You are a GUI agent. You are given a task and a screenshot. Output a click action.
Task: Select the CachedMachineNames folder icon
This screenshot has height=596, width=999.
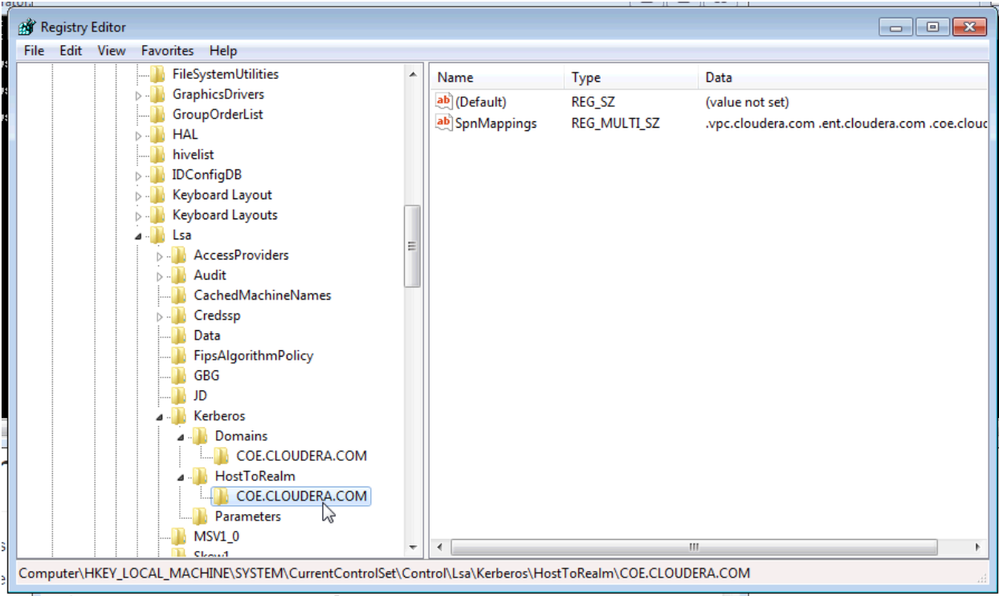click(179, 295)
